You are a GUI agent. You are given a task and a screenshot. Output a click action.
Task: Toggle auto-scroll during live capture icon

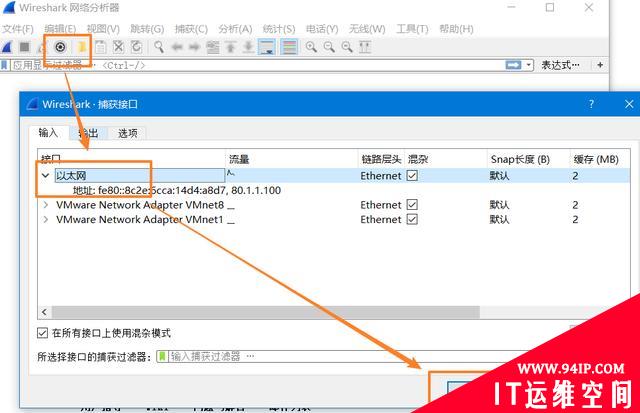(267, 47)
